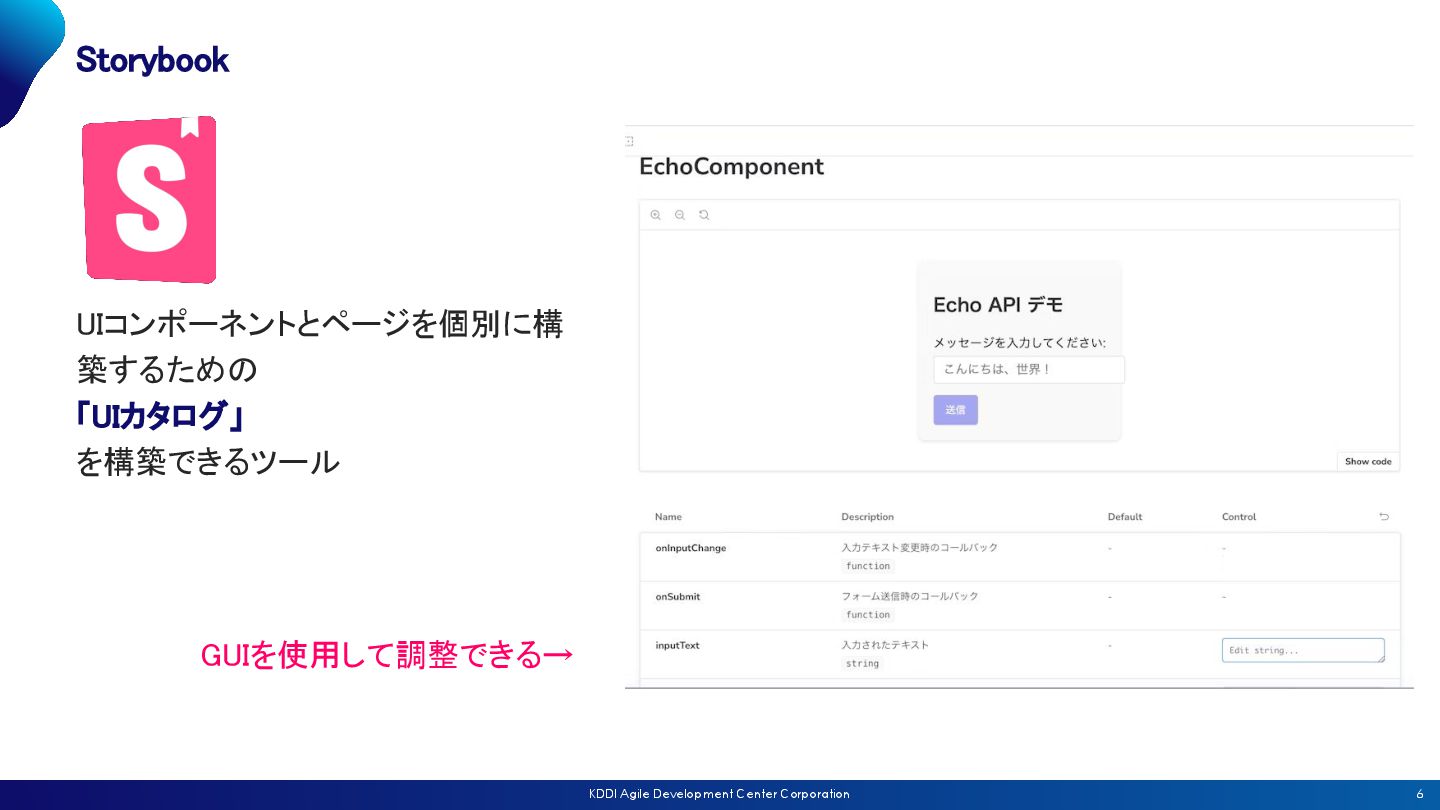This screenshot has width=1440, height=810.
Task: Click the Control column header
Action: click(1239, 517)
